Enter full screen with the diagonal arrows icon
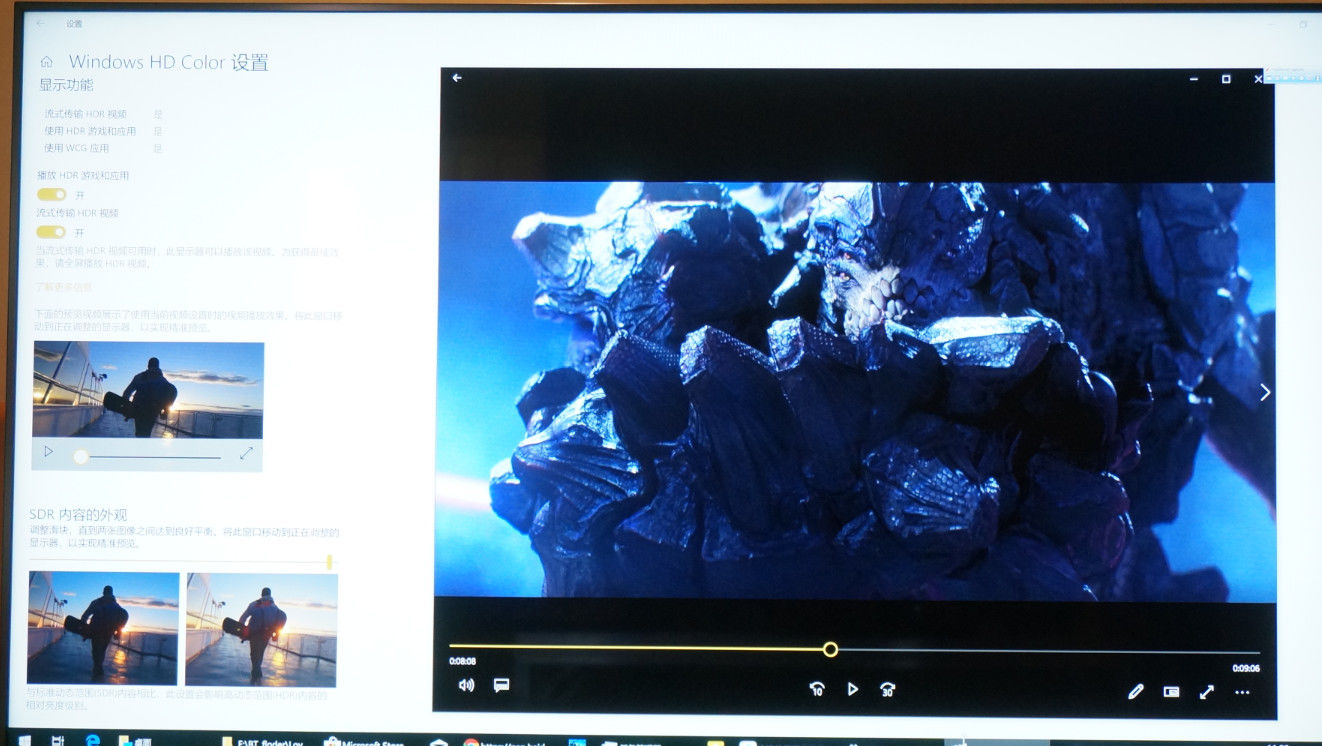The height and width of the screenshot is (746, 1322). [x=1207, y=691]
